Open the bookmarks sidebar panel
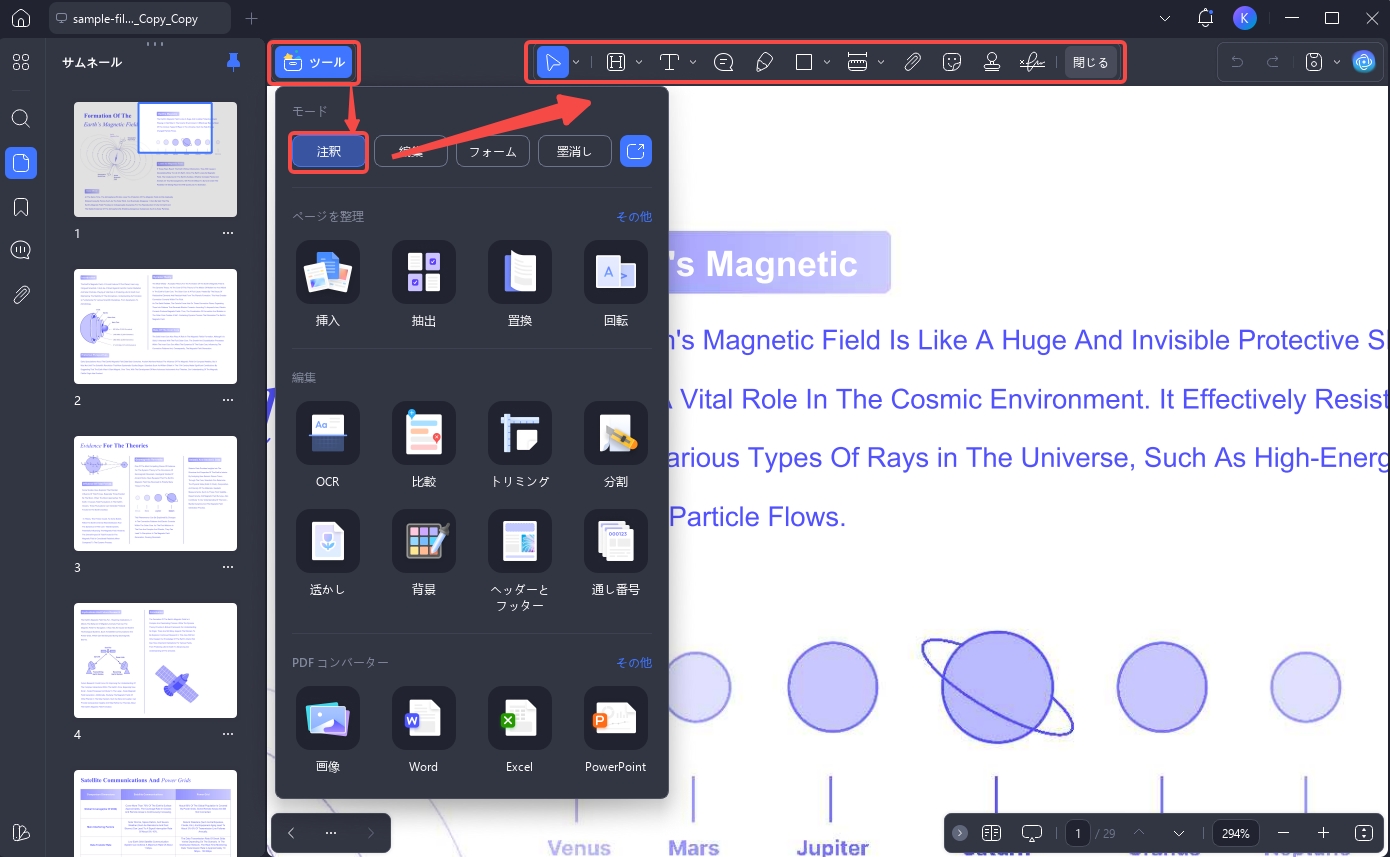The image size is (1390, 857). coord(21,207)
